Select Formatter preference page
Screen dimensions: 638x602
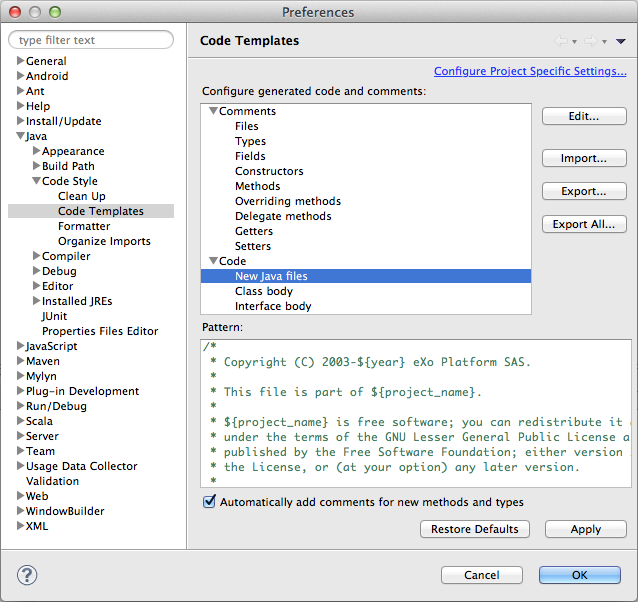click(84, 226)
